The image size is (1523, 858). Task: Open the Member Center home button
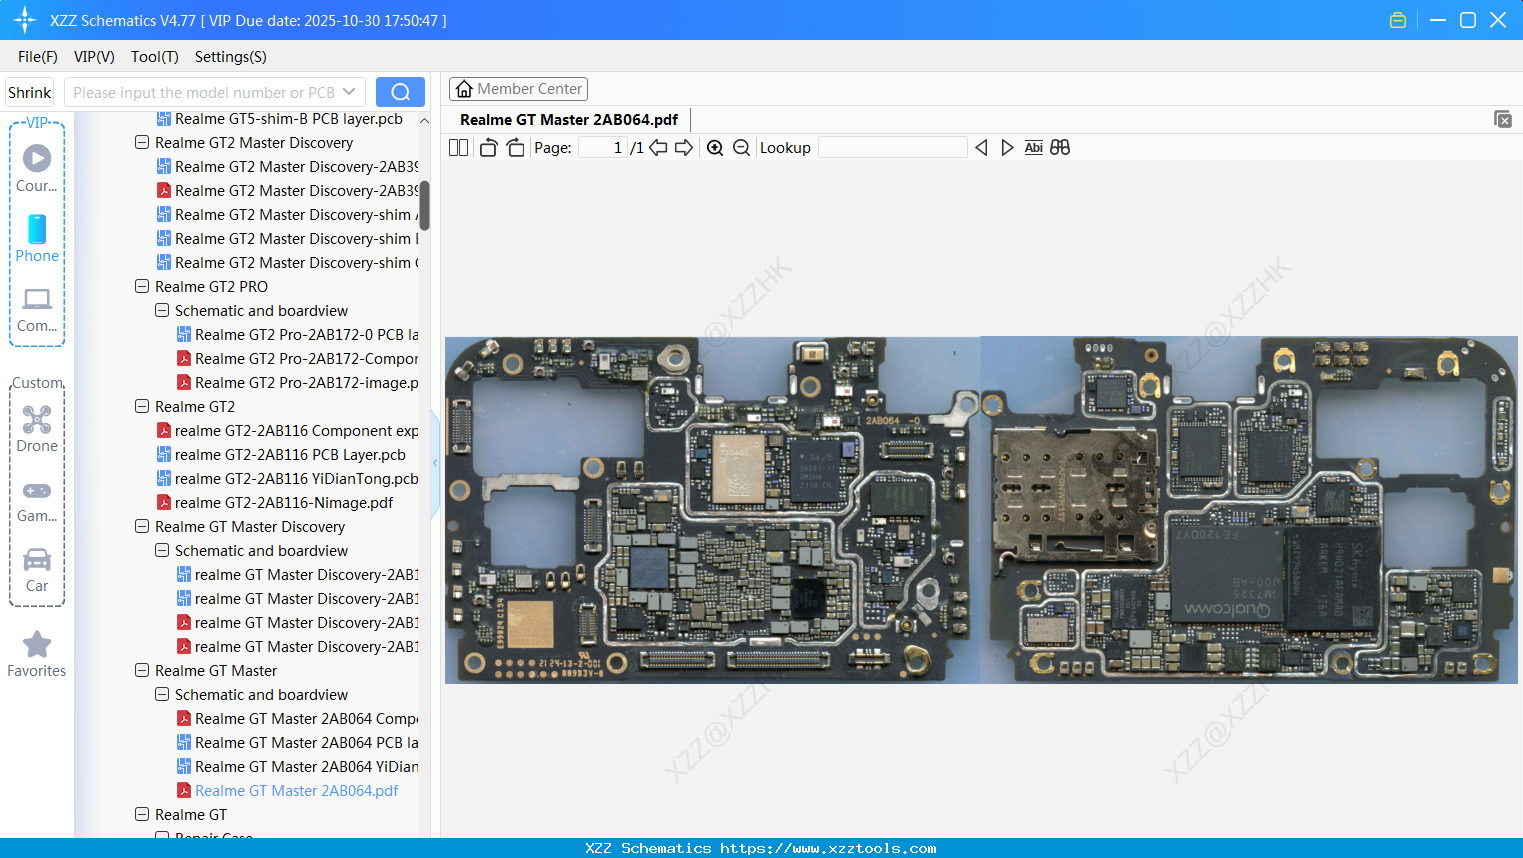(x=518, y=89)
